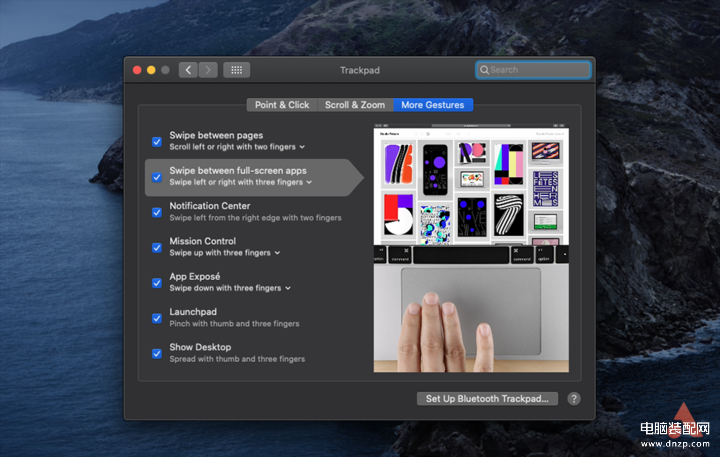Click Set Up Bluetooth Trackpad button
The height and width of the screenshot is (457, 720).
click(x=487, y=399)
